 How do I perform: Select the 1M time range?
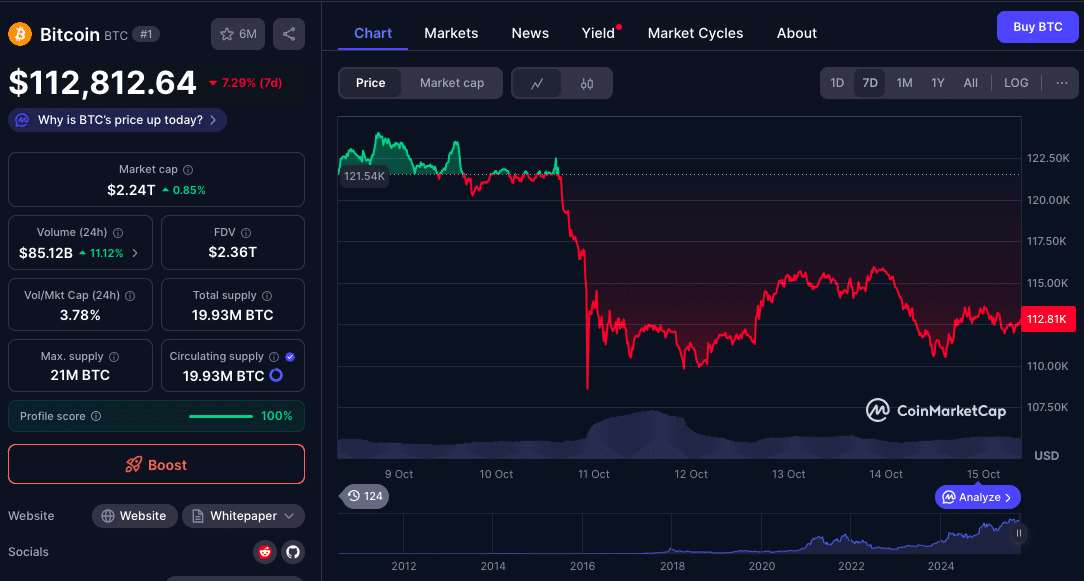click(x=904, y=83)
